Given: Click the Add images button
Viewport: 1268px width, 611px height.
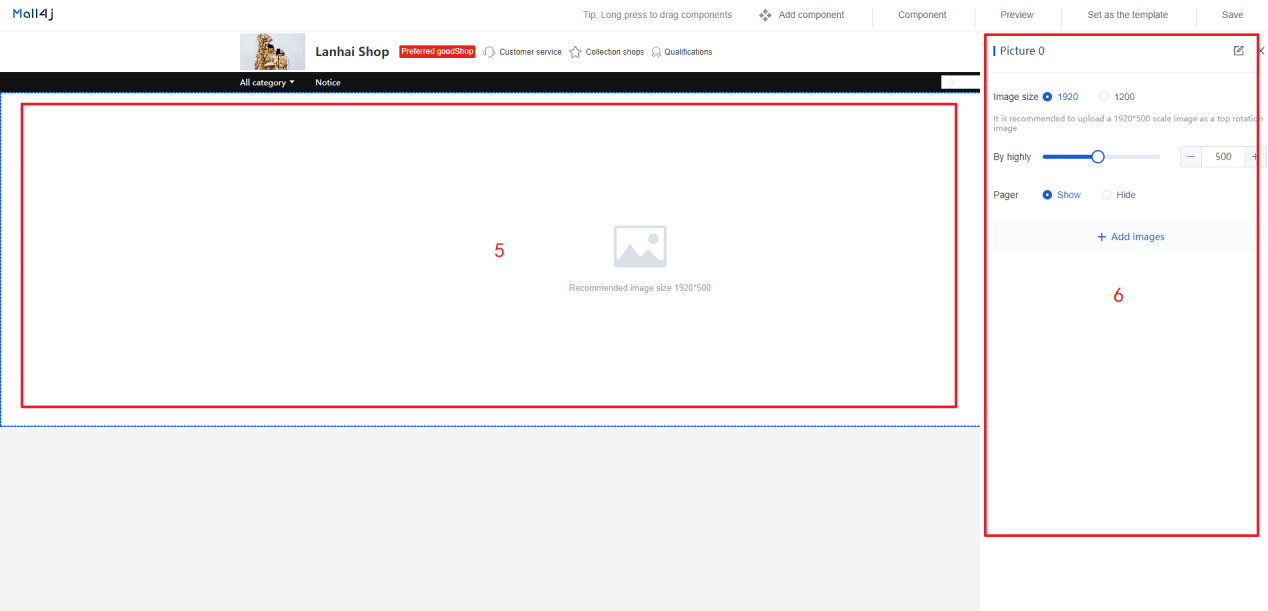Looking at the screenshot, I should [x=1130, y=237].
